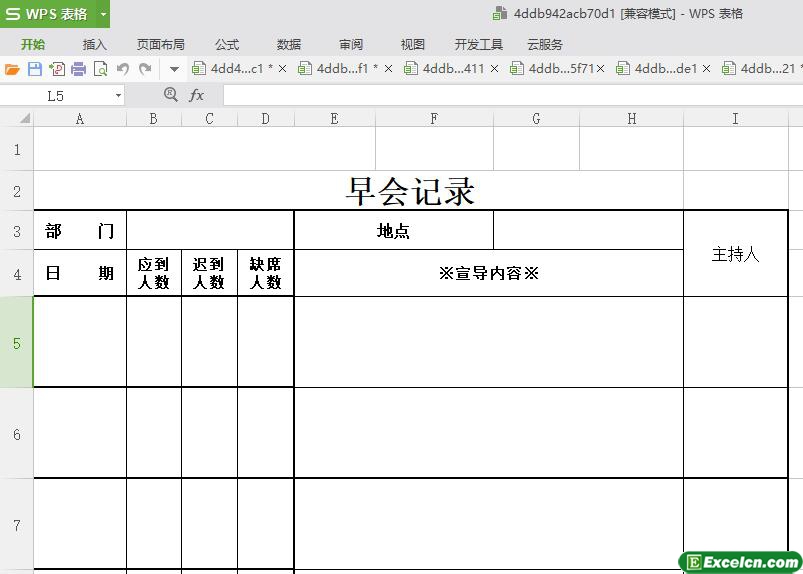Click the formula bar input area
The width and height of the screenshot is (803, 574).
(513, 96)
